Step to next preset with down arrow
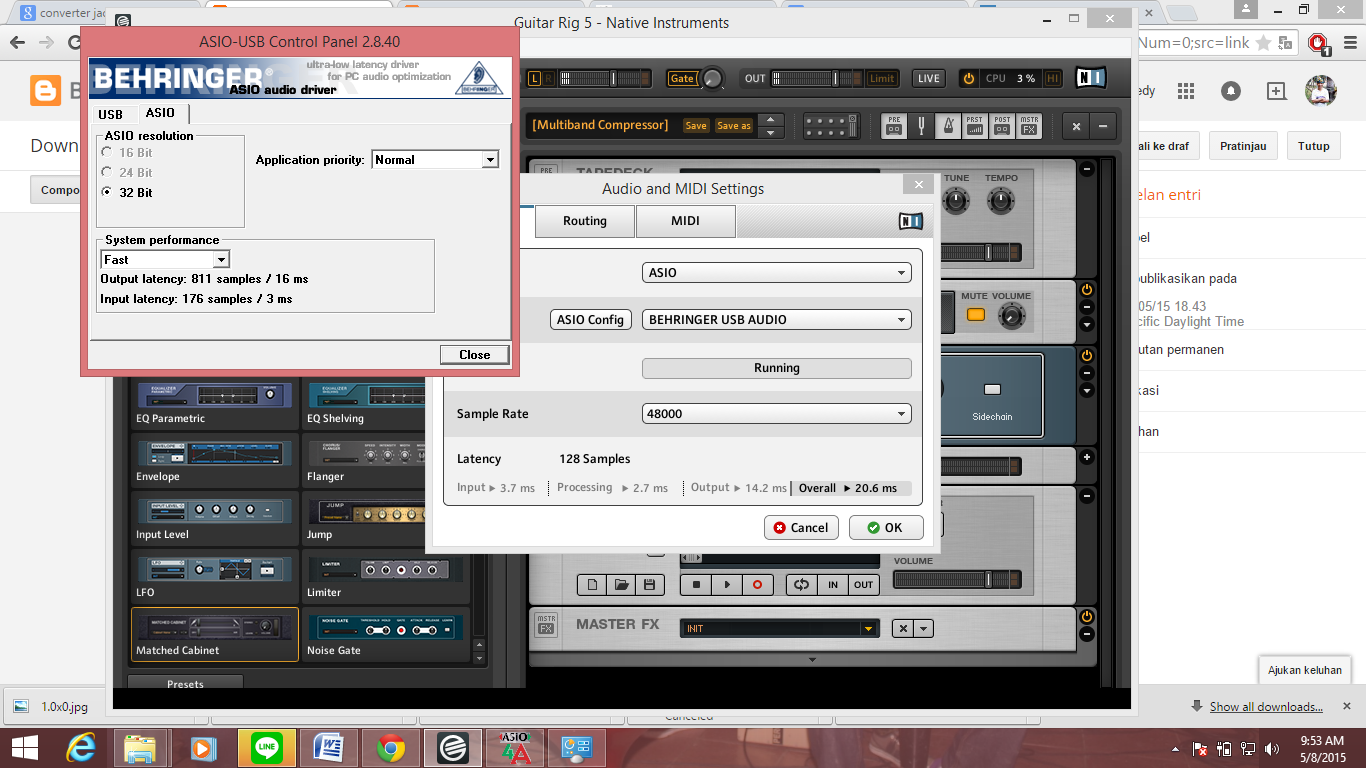Screen dimensions: 1366x768 [x=769, y=132]
